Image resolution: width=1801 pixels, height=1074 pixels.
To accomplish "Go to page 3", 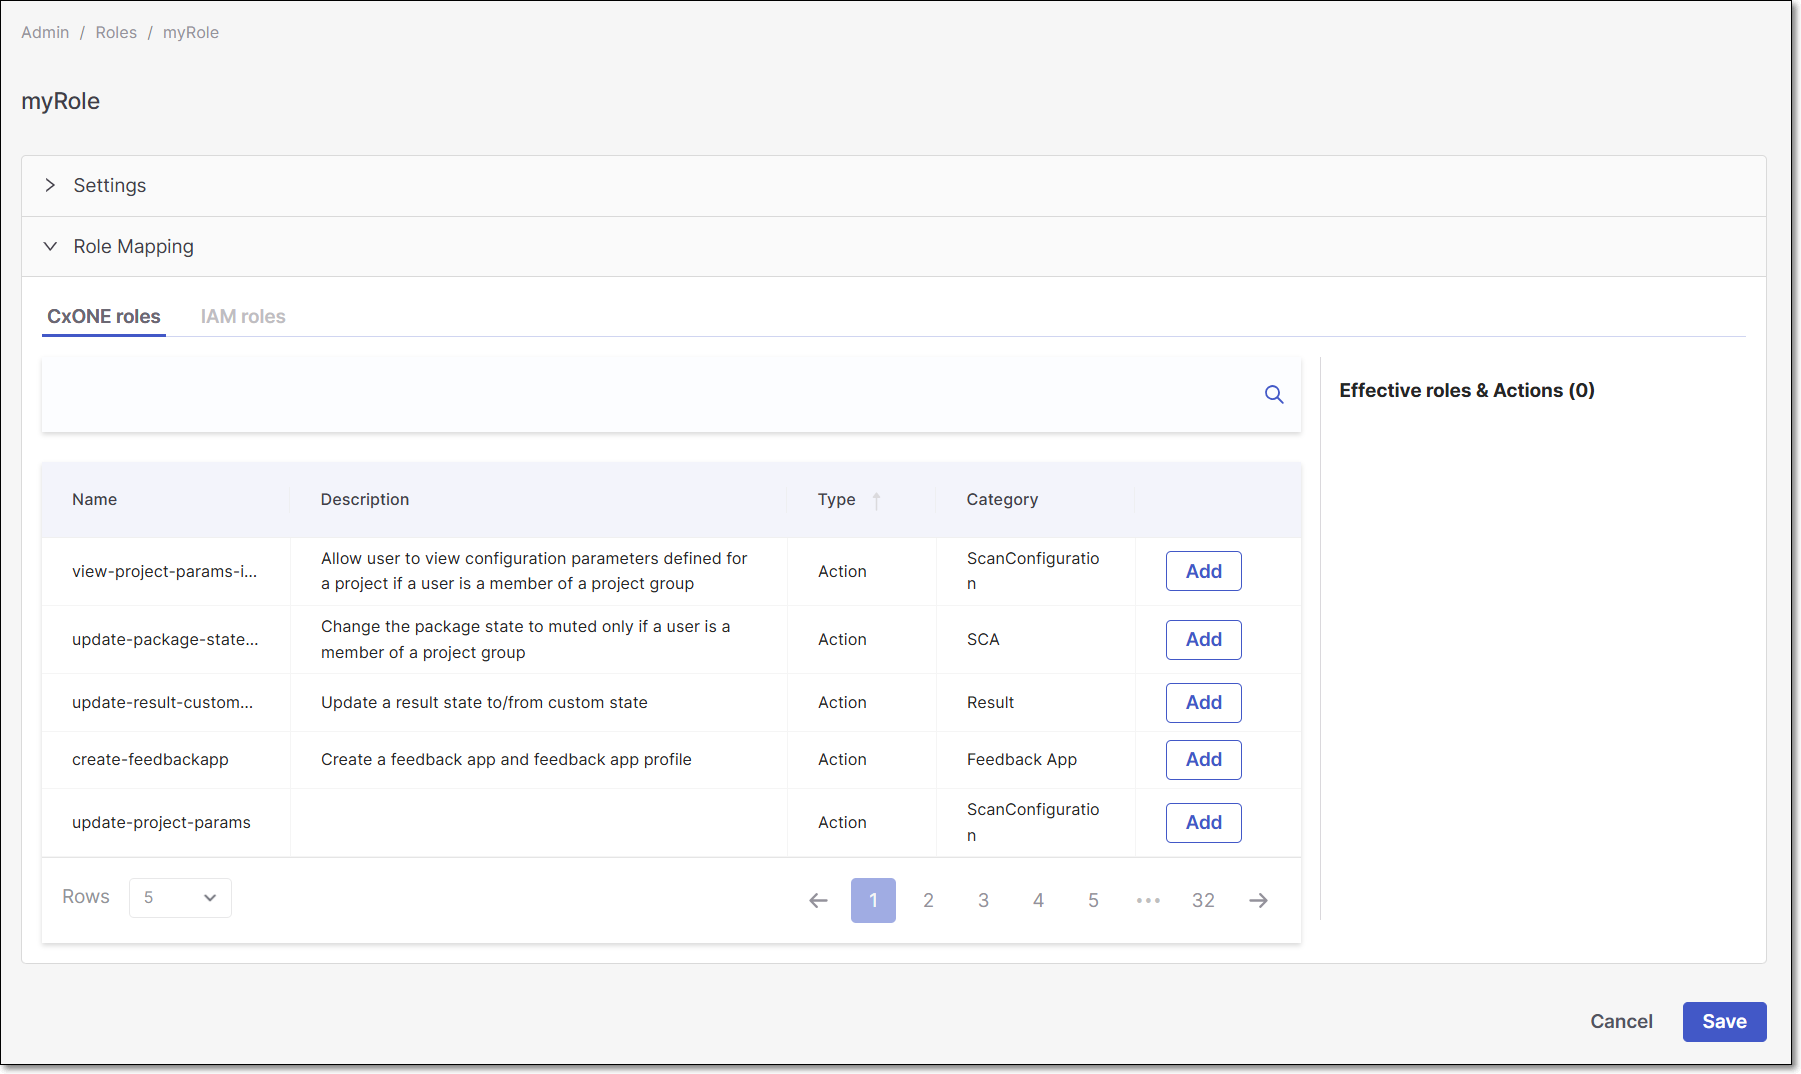I will point(983,901).
